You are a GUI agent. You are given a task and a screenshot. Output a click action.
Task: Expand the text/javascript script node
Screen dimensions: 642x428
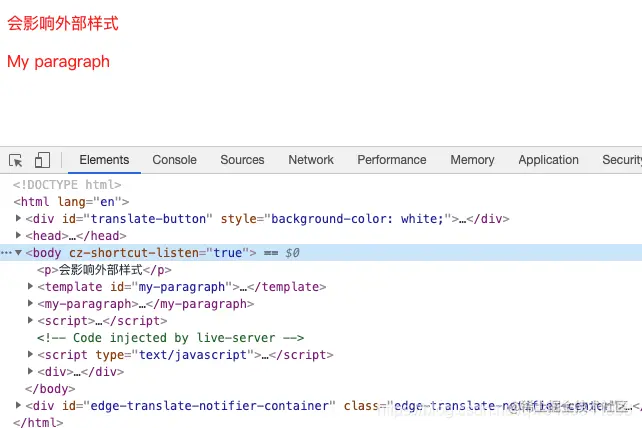[x=30, y=354]
